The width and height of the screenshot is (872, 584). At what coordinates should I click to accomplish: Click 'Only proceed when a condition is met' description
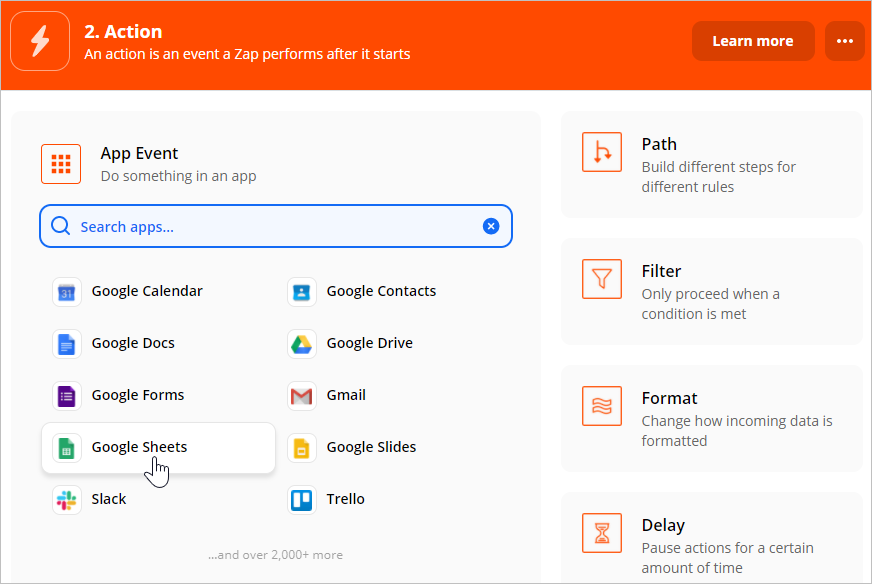[x=711, y=304]
